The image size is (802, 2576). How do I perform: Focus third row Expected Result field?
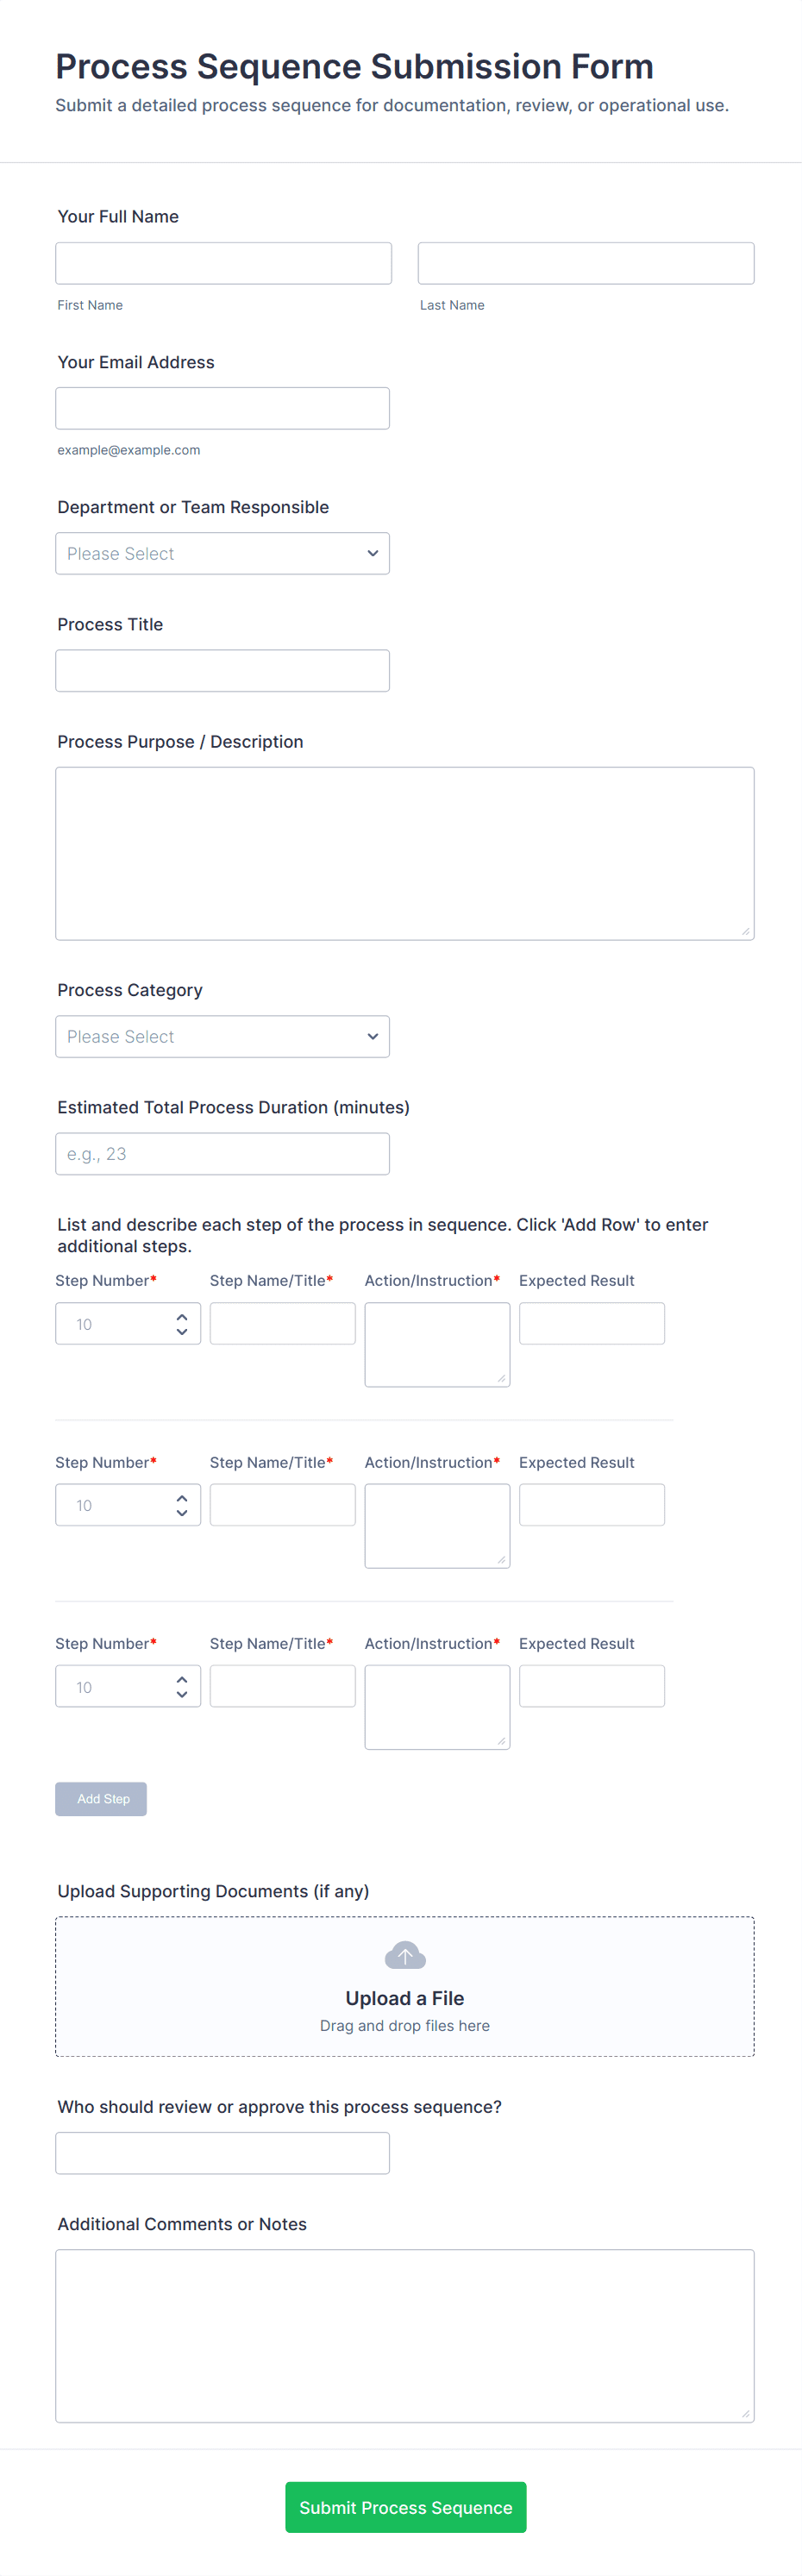click(x=591, y=1685)
